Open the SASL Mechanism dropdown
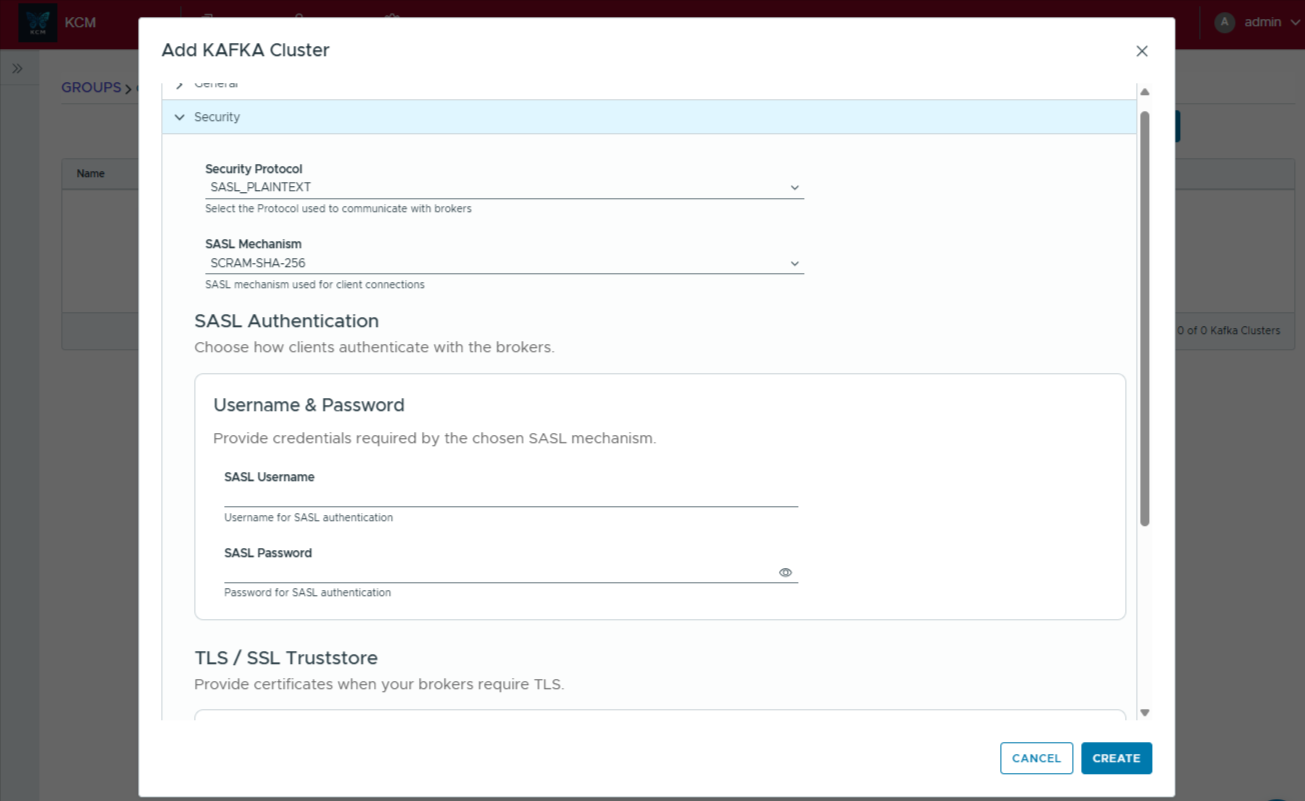Screen dimensions: 1305x801 coord(504,264)
